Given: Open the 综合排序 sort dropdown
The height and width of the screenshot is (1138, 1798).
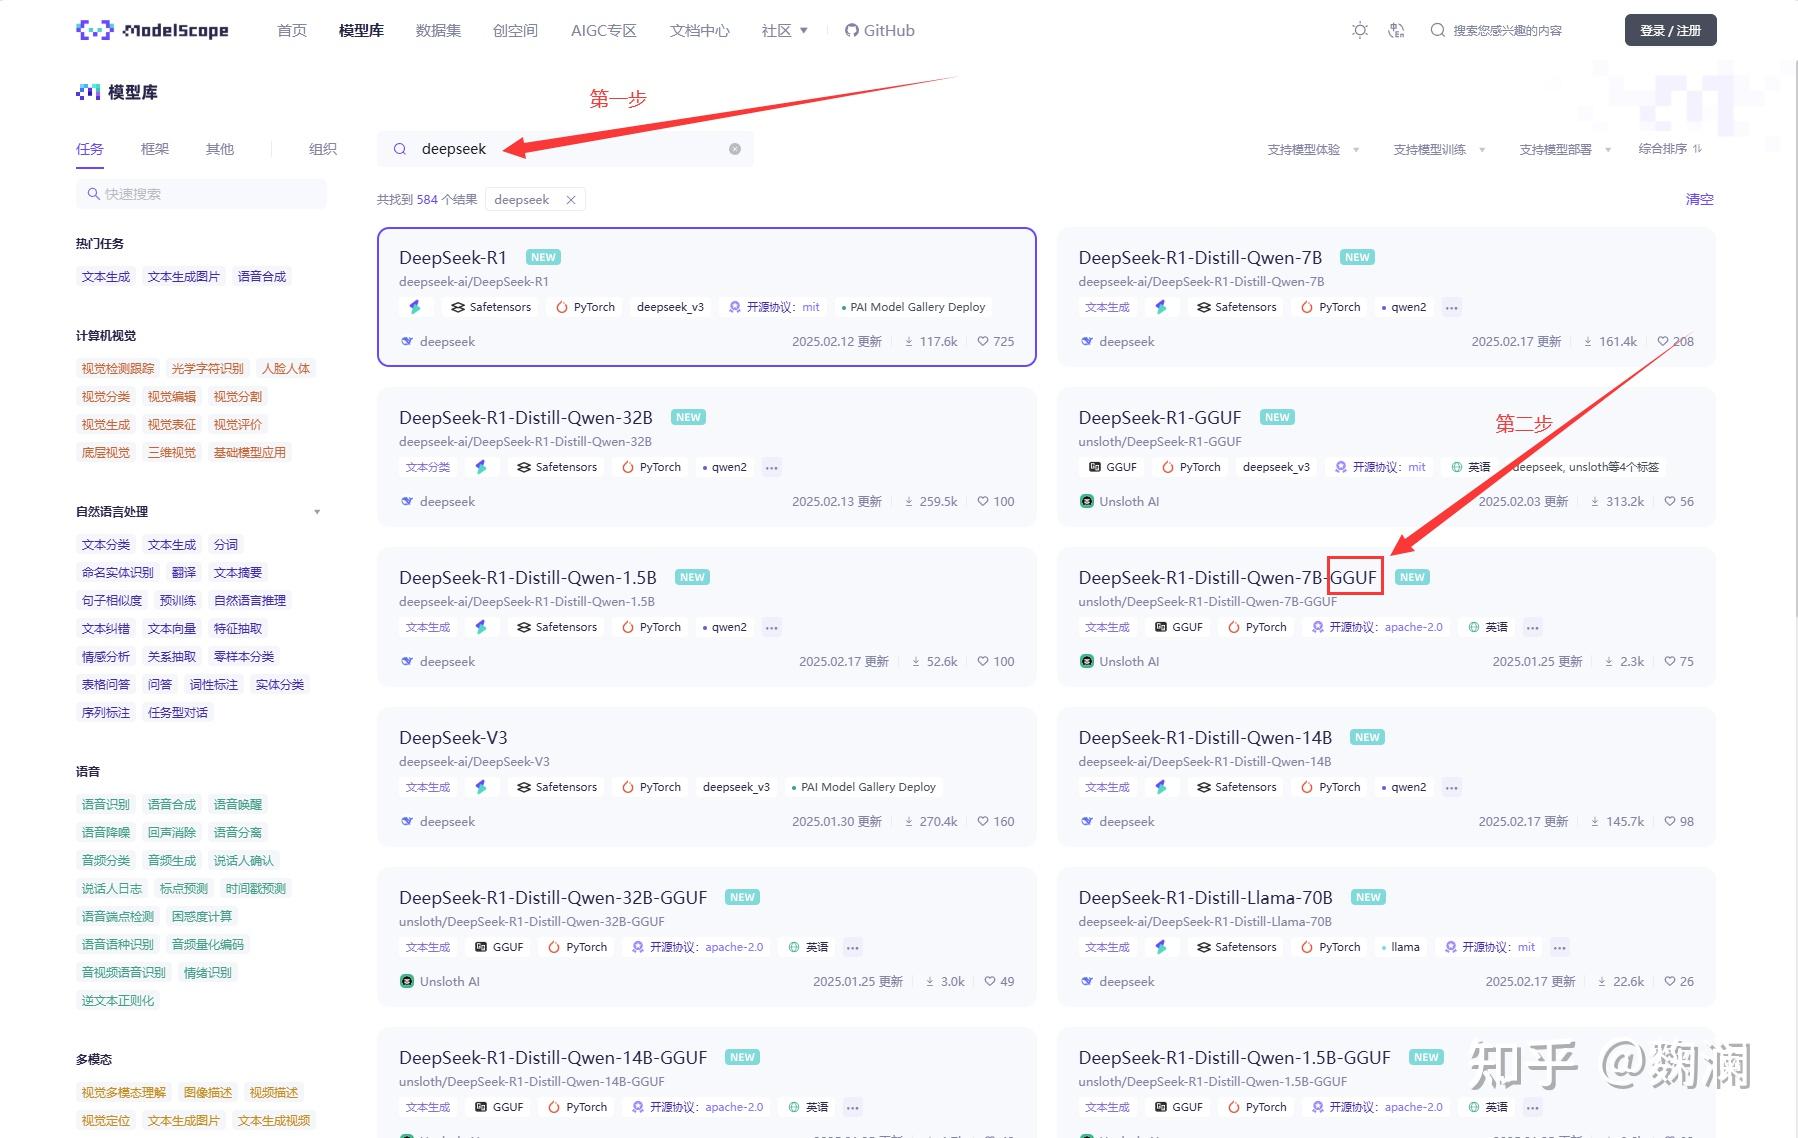Looking at the screenshot, I should [x=1671, y=148].
